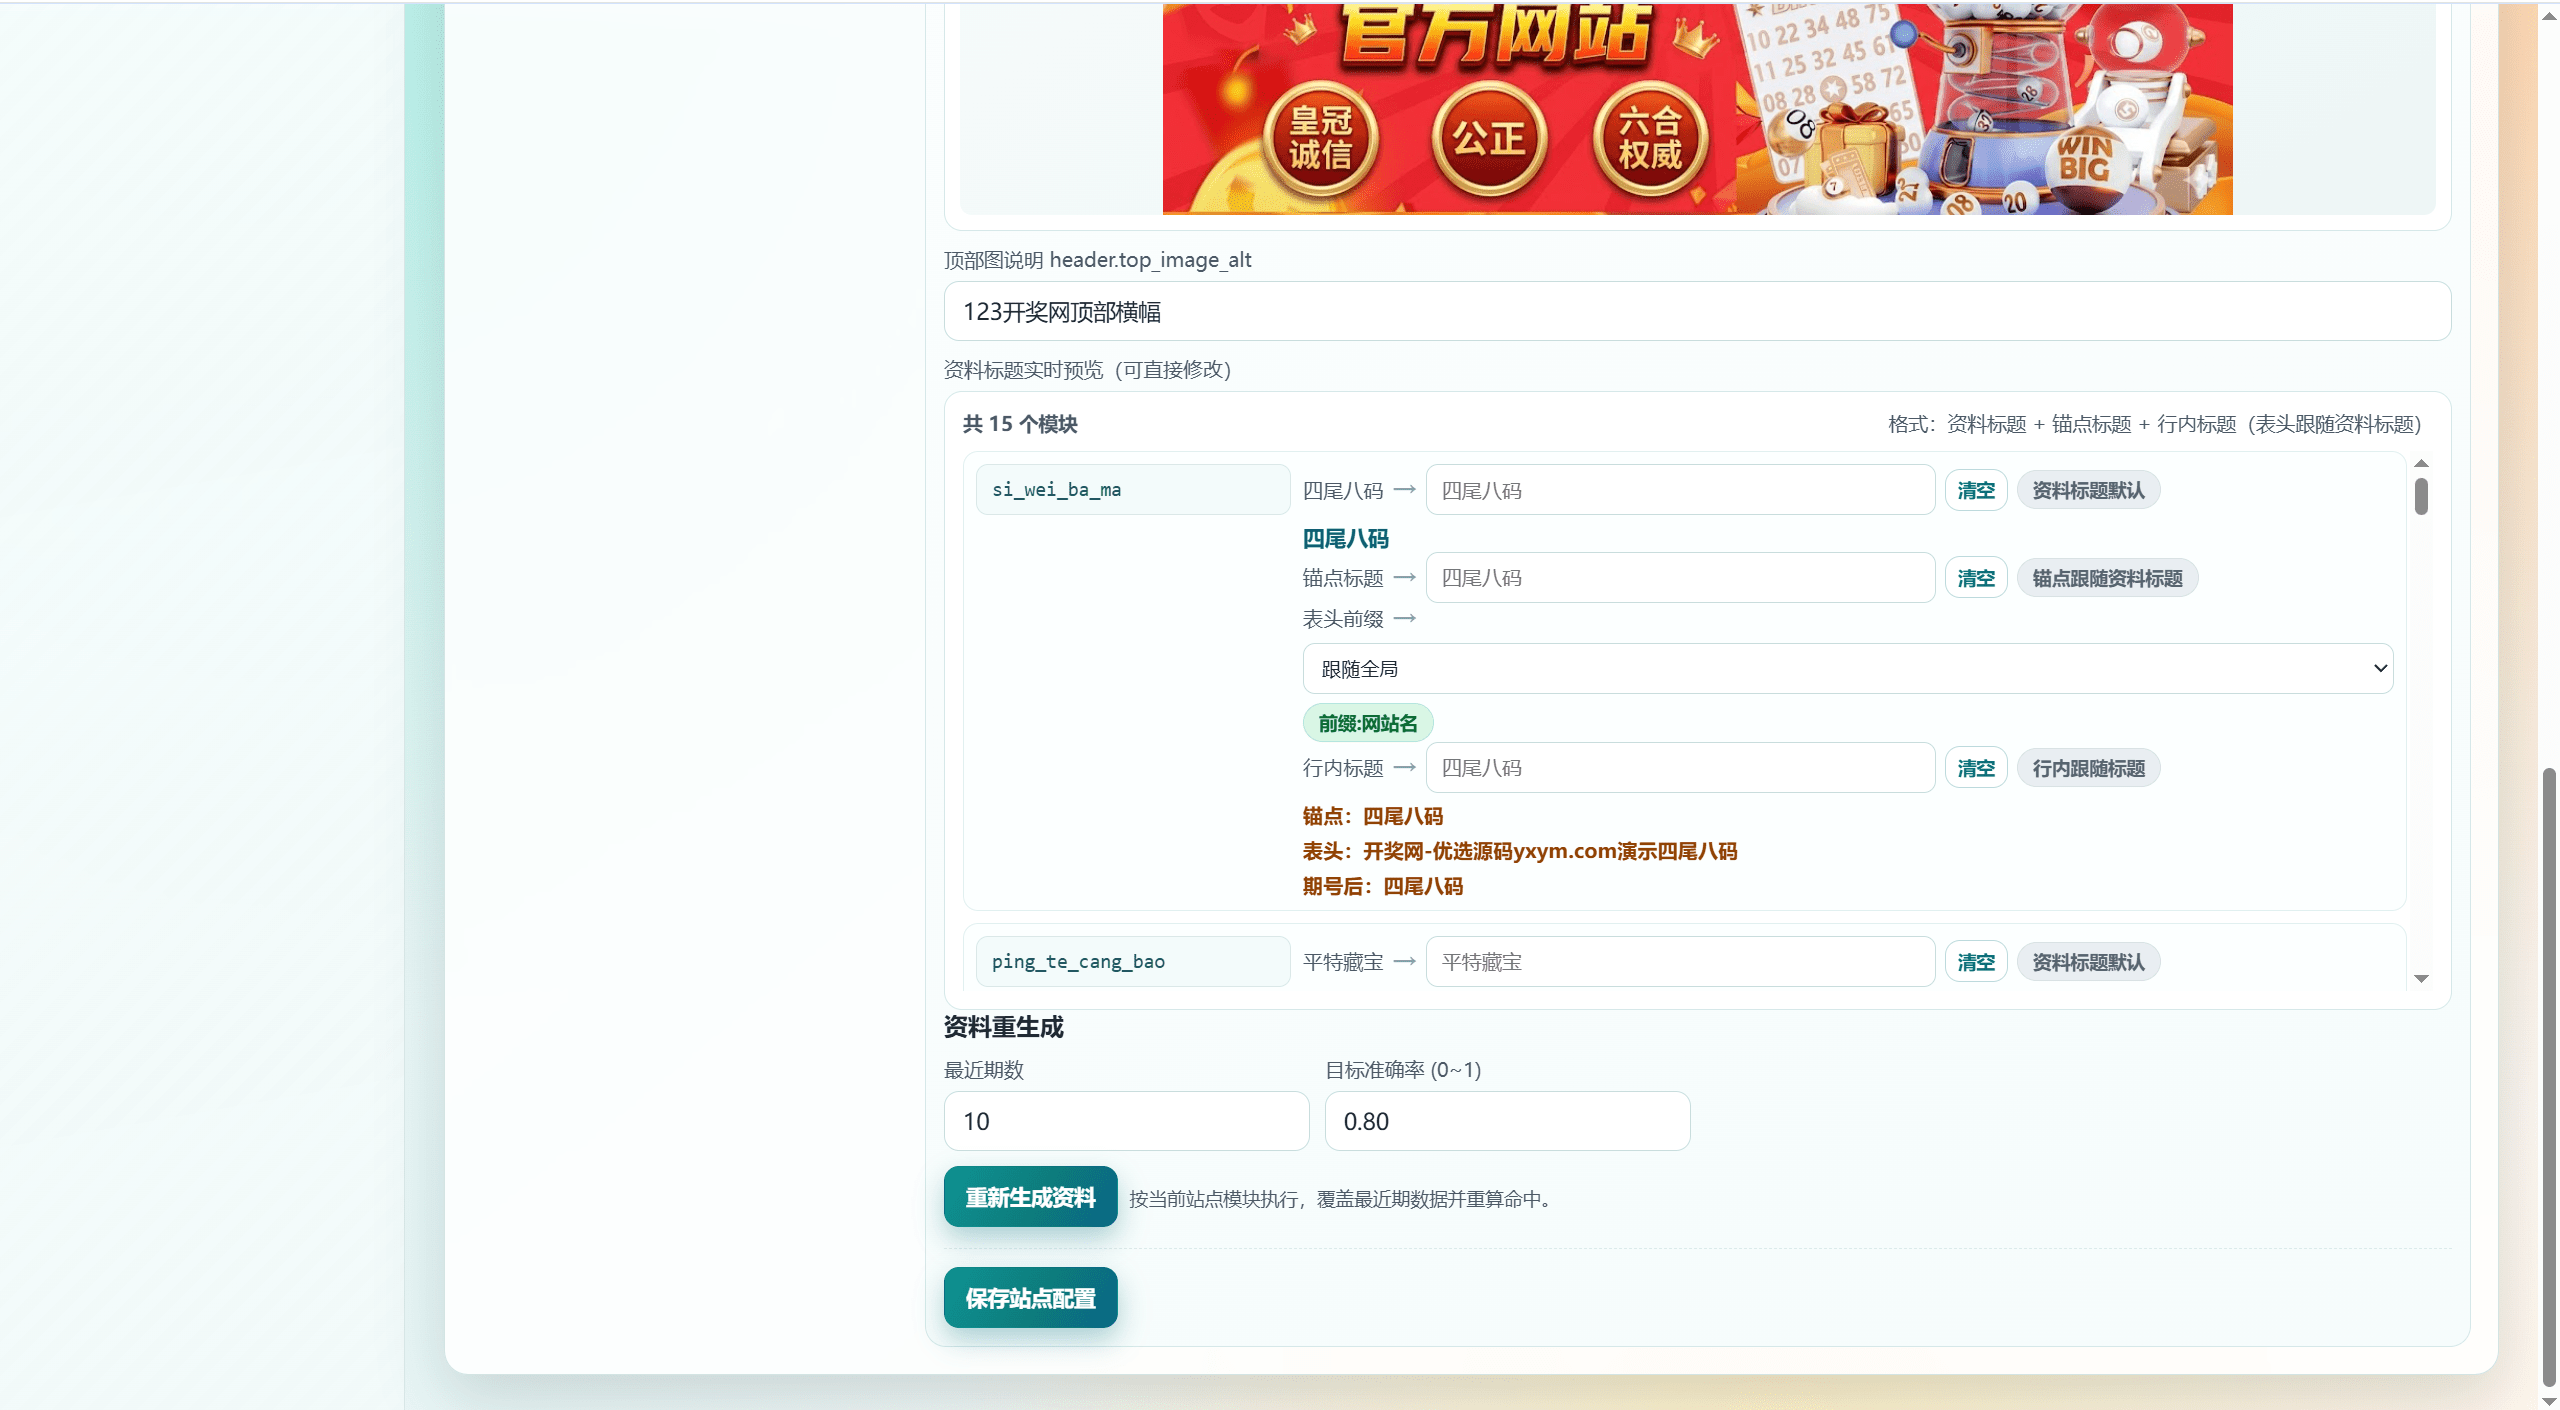
Task: Click the 保存站点配置 button
Action: (x=1030, y=1298)
